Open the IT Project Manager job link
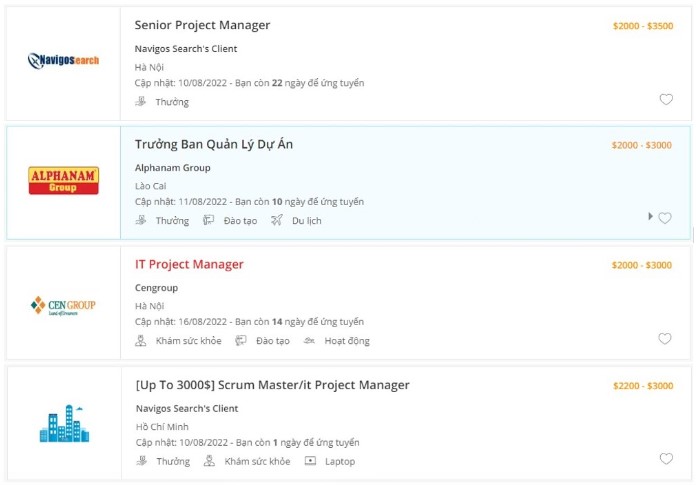This screenshot has width=696, height=485. [x=189, y=265]
